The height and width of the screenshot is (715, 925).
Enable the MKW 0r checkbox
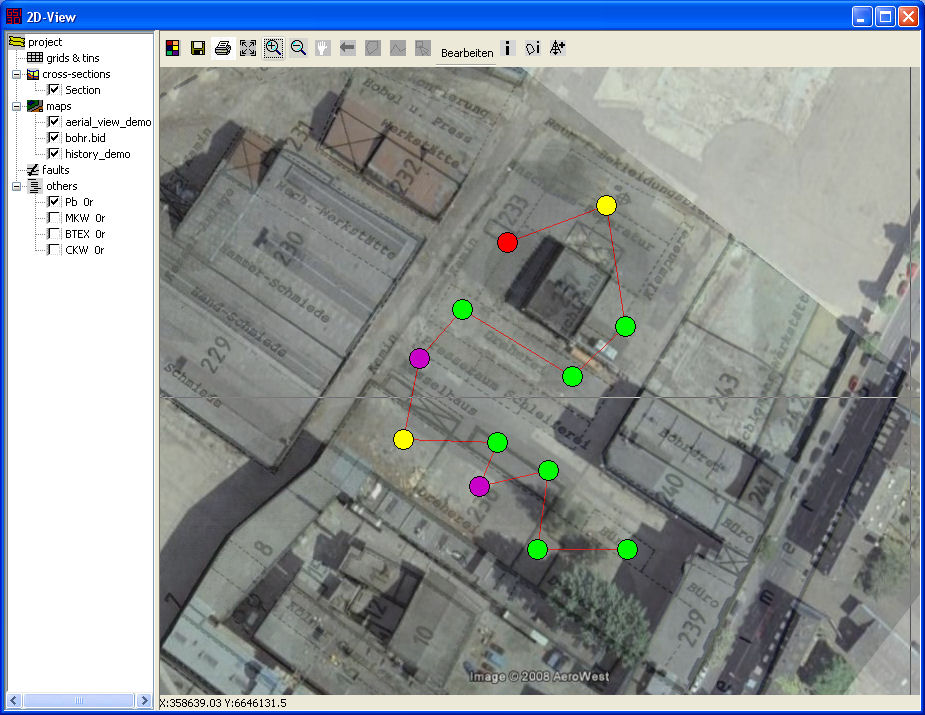54,218
